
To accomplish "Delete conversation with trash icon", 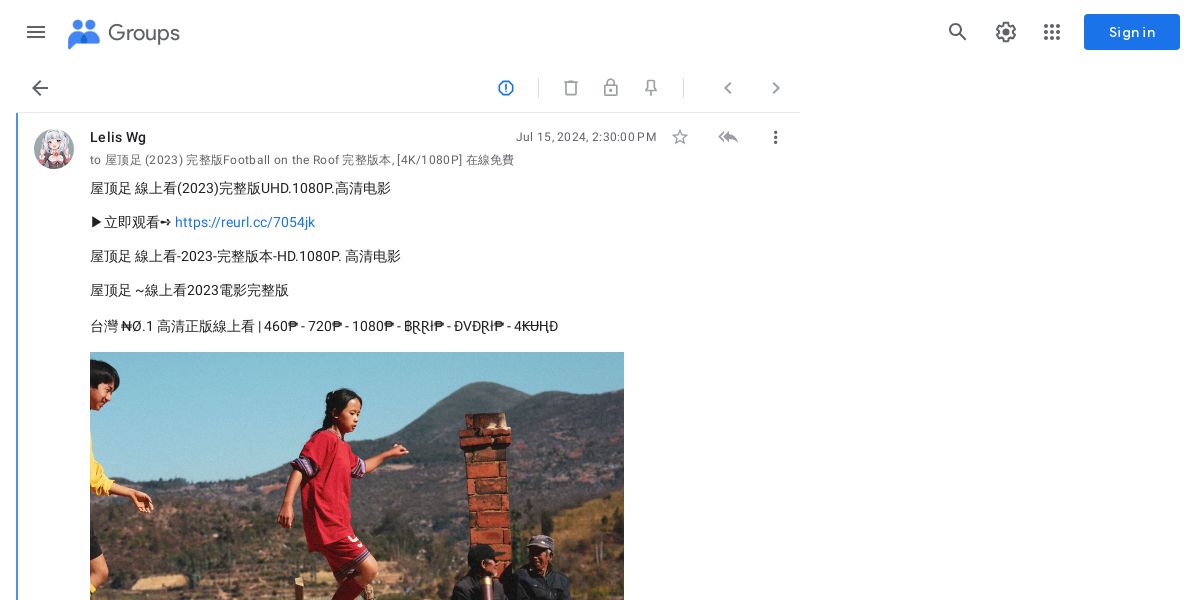I will tap(571, 88).
